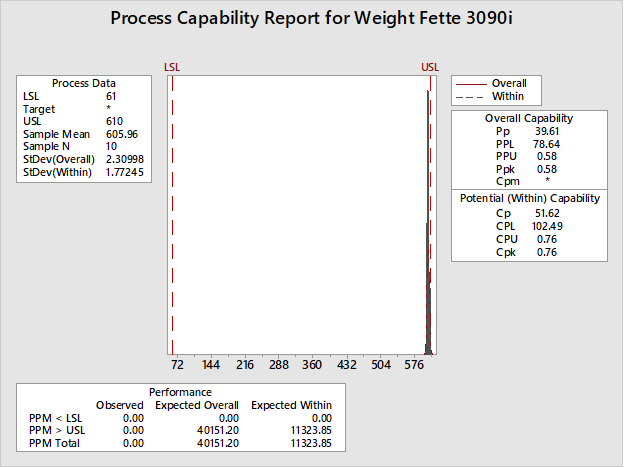Click the 'Process Data' heading
The width and height of the screenshot is (624, 468).
coord(84,83)
